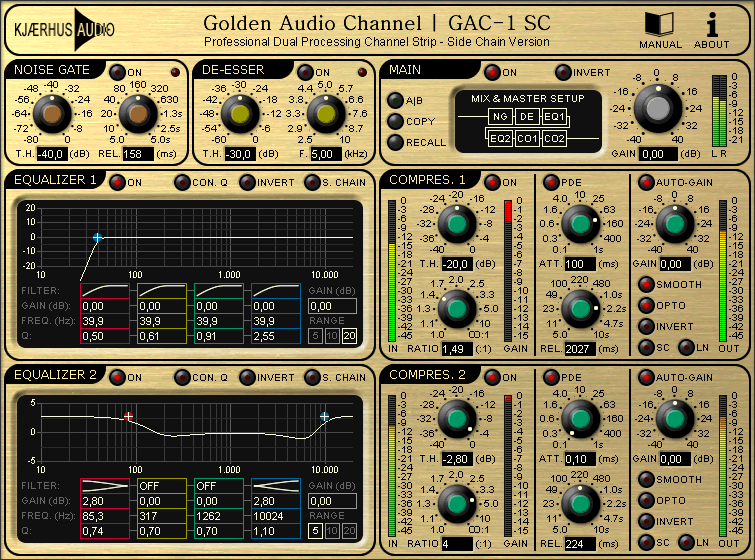Enable Compres. 2 SC switch

pyautogui.click(x=646, y=542)
